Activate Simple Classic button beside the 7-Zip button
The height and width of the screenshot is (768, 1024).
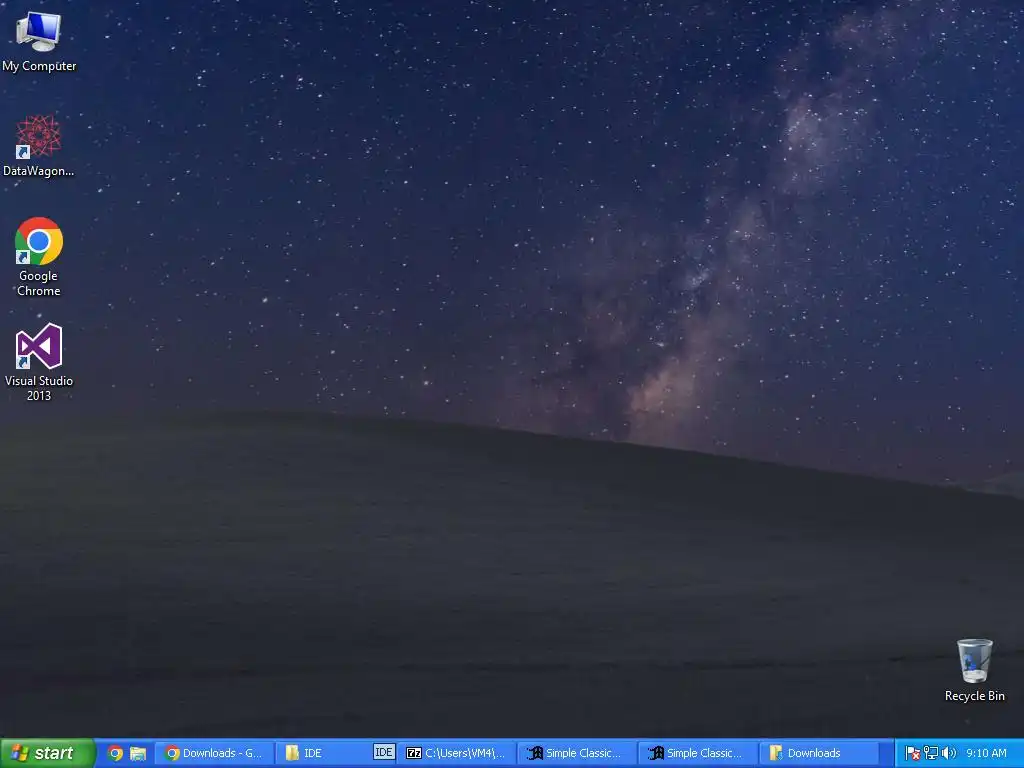(577, 753)
